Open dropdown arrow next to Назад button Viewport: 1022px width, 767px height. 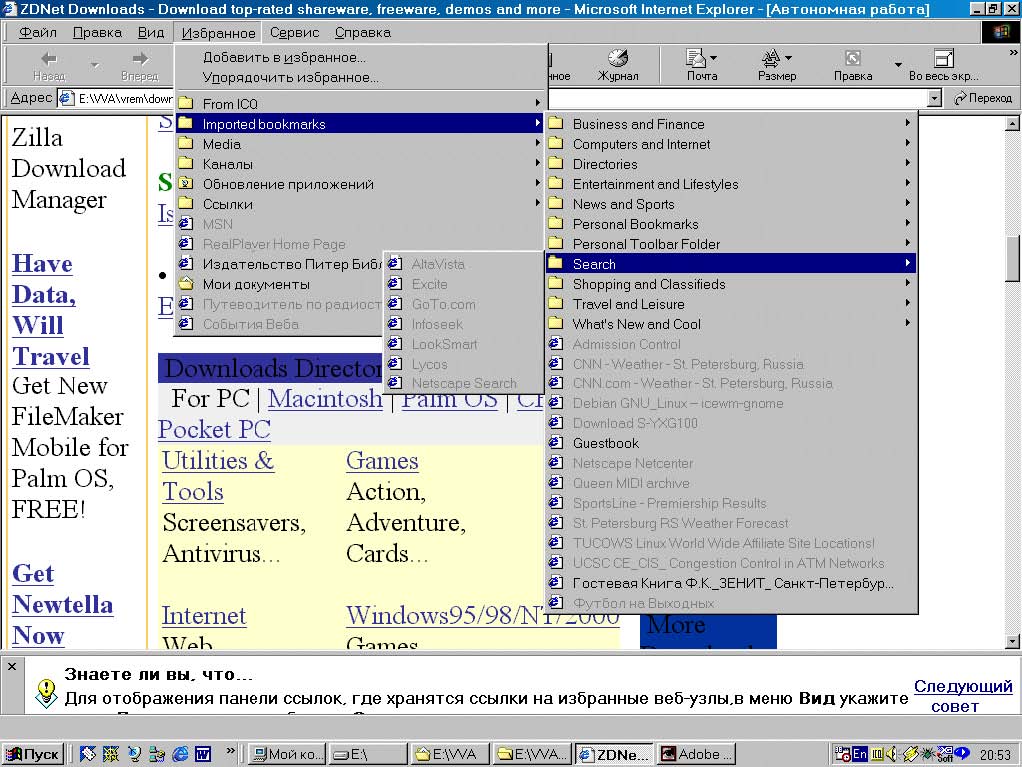[95, 65]
